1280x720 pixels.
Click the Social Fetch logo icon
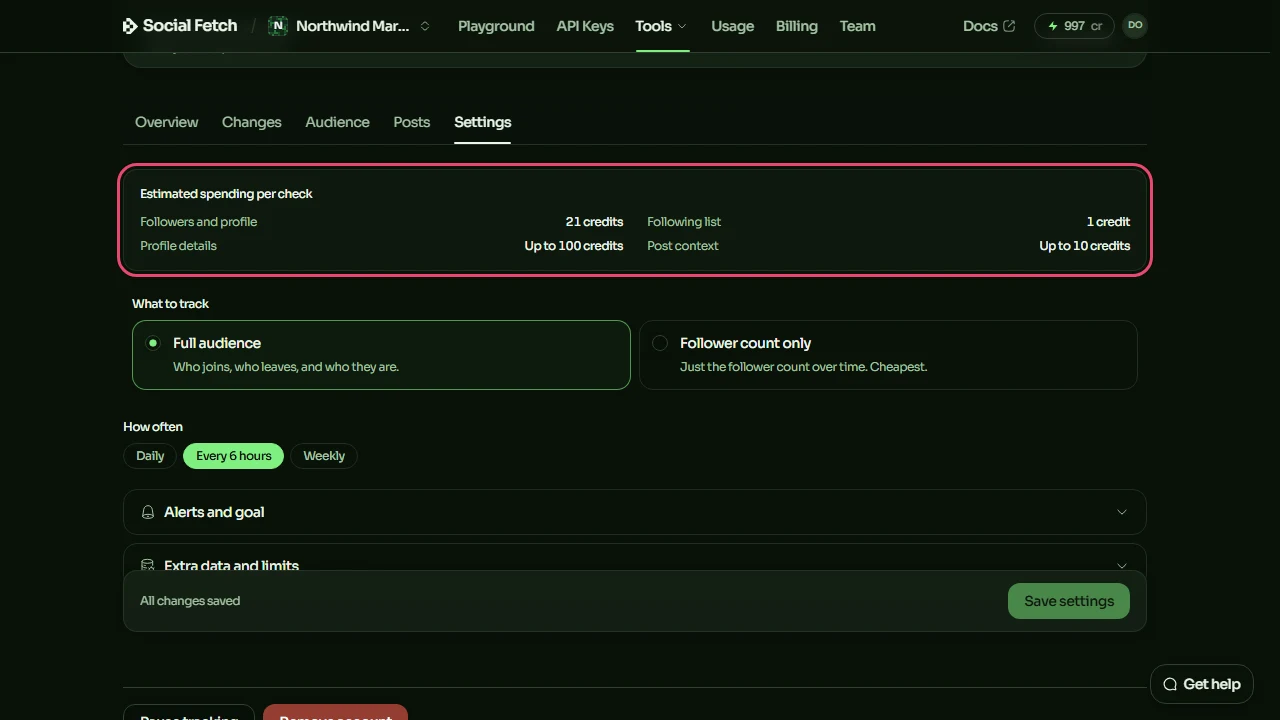point(130,26)
